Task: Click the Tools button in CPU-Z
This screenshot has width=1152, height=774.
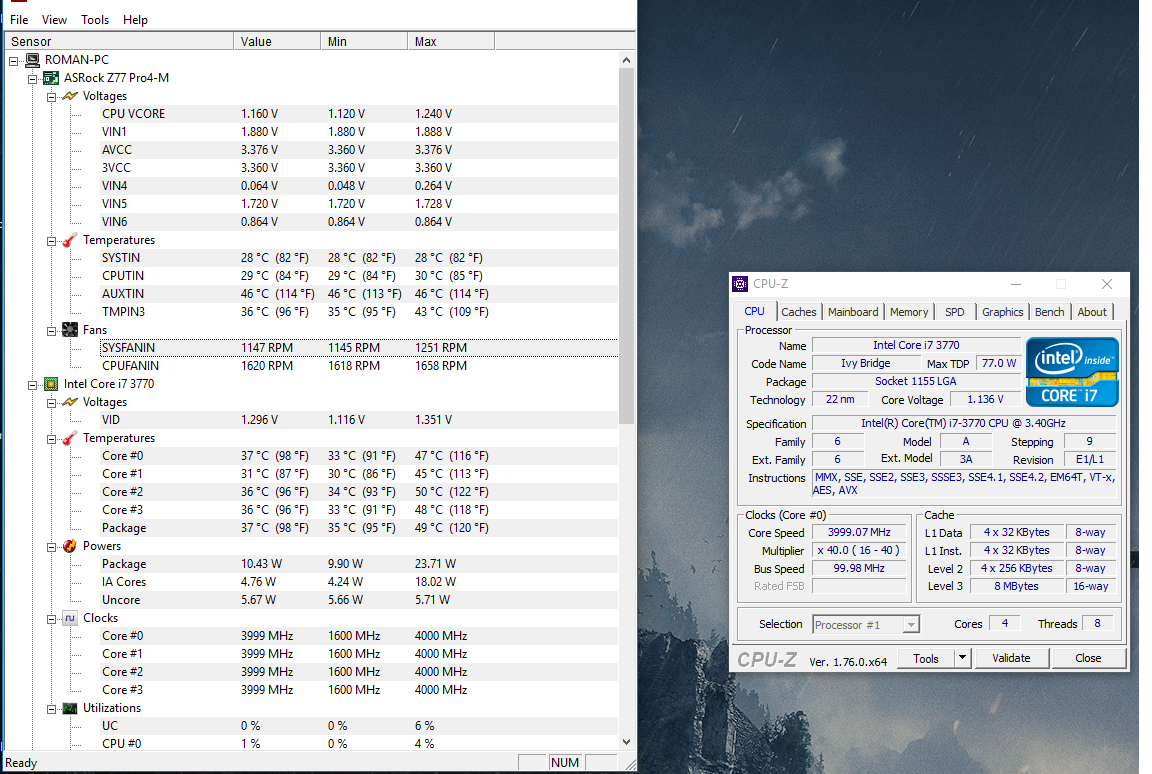Action: tap(926, 659)
